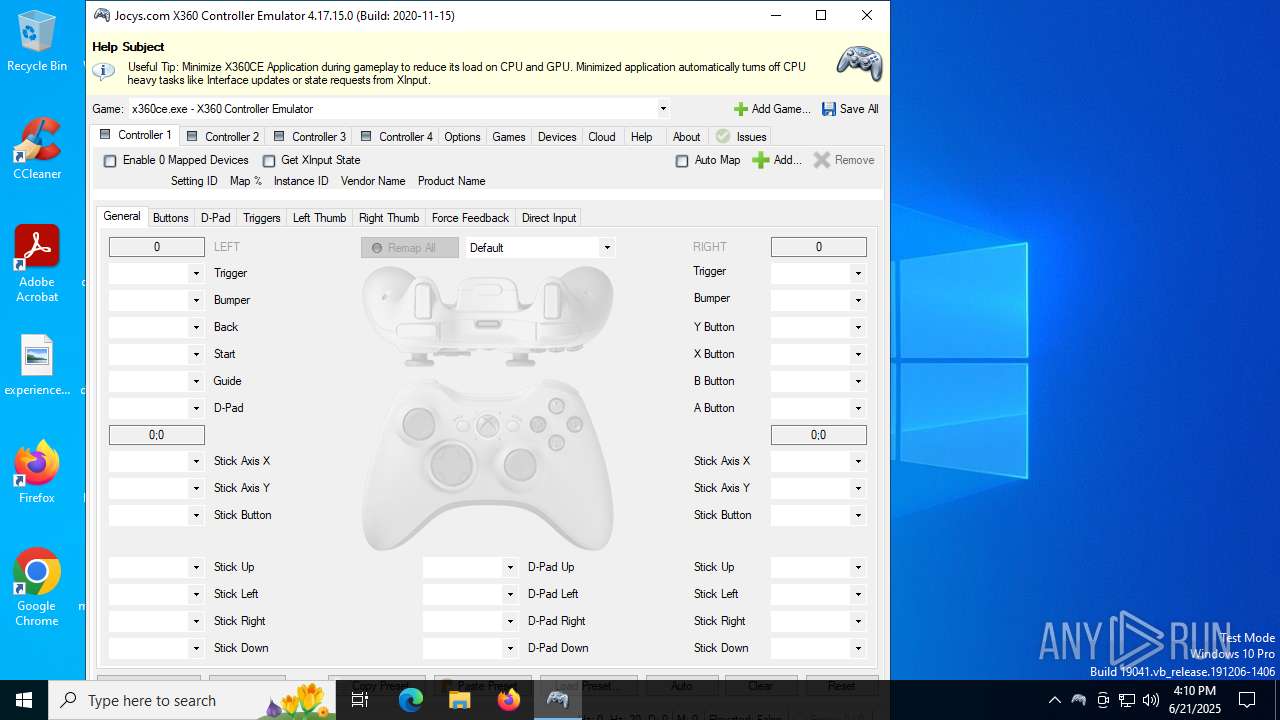Open the left Stick Button dropdown
Image resolution: width=1280 pixels, height=720 pixels.
(196, 515)
